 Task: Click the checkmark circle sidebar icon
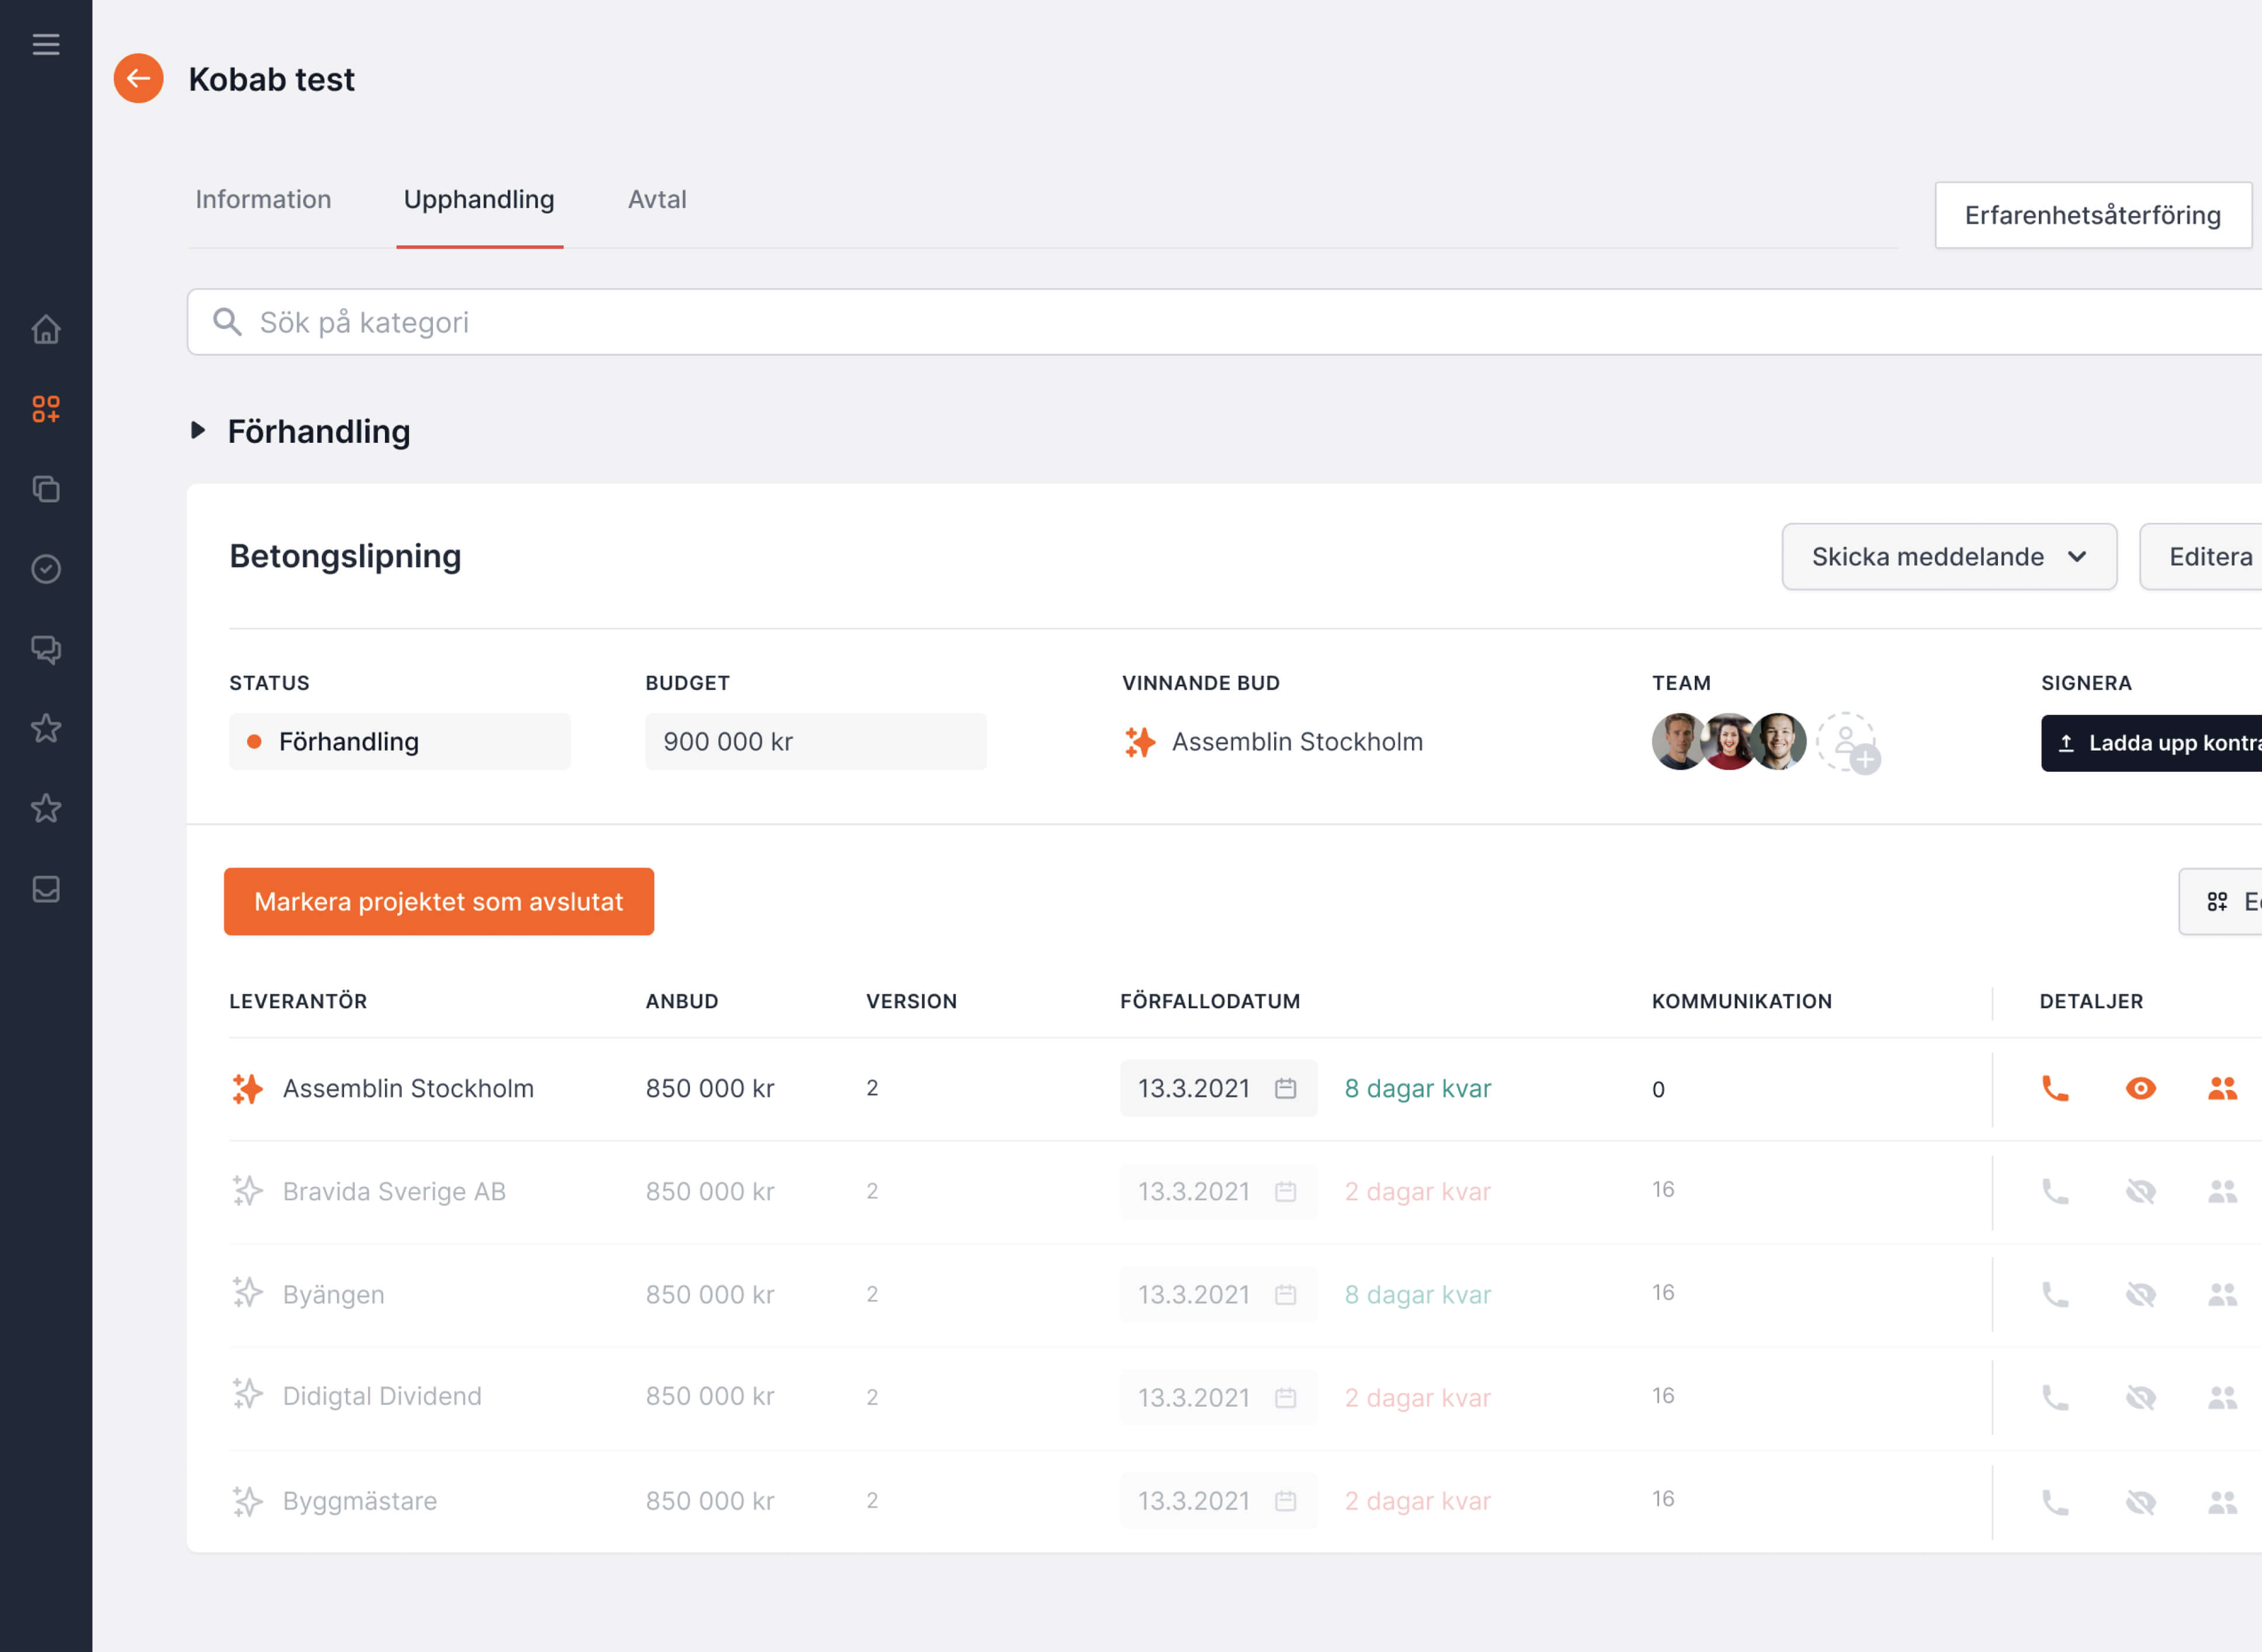click(46, 569)
